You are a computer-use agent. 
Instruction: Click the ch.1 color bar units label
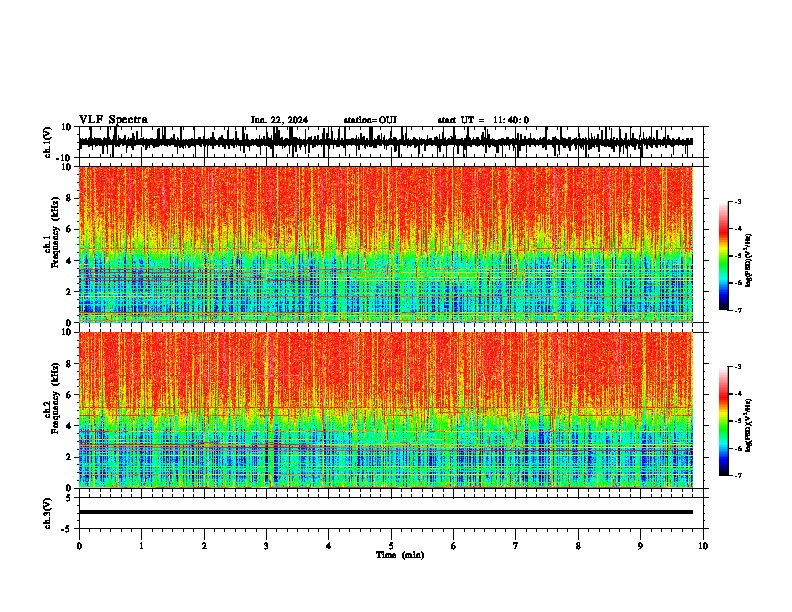(x=749, y=261)
